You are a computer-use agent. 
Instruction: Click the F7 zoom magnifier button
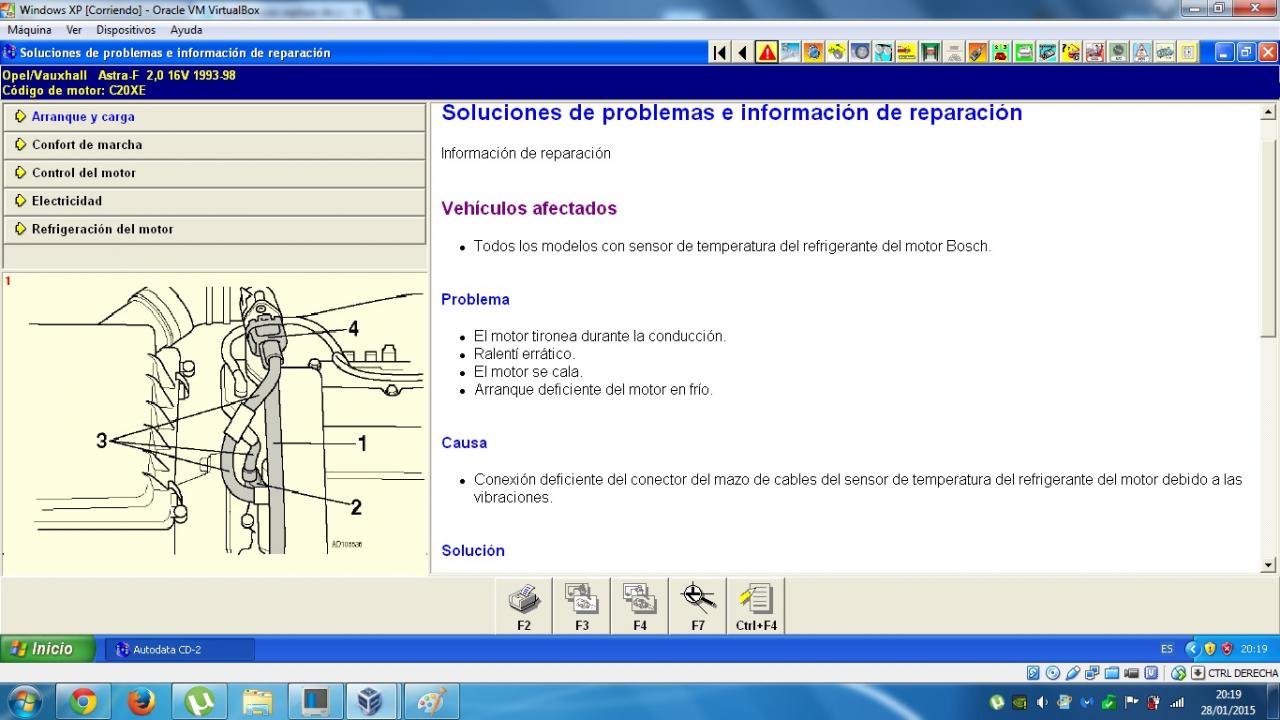(698, 605)
